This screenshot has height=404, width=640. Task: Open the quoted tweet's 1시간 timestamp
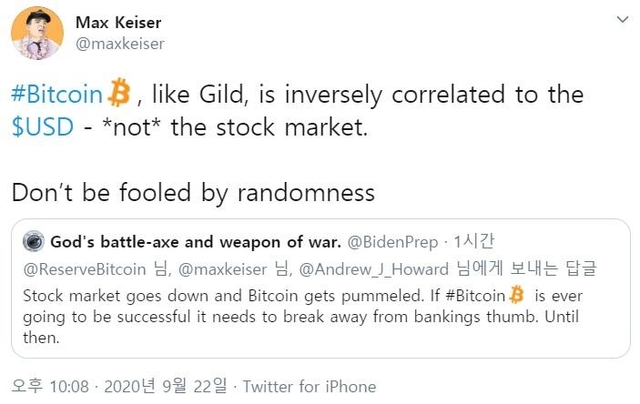(473, 242)
